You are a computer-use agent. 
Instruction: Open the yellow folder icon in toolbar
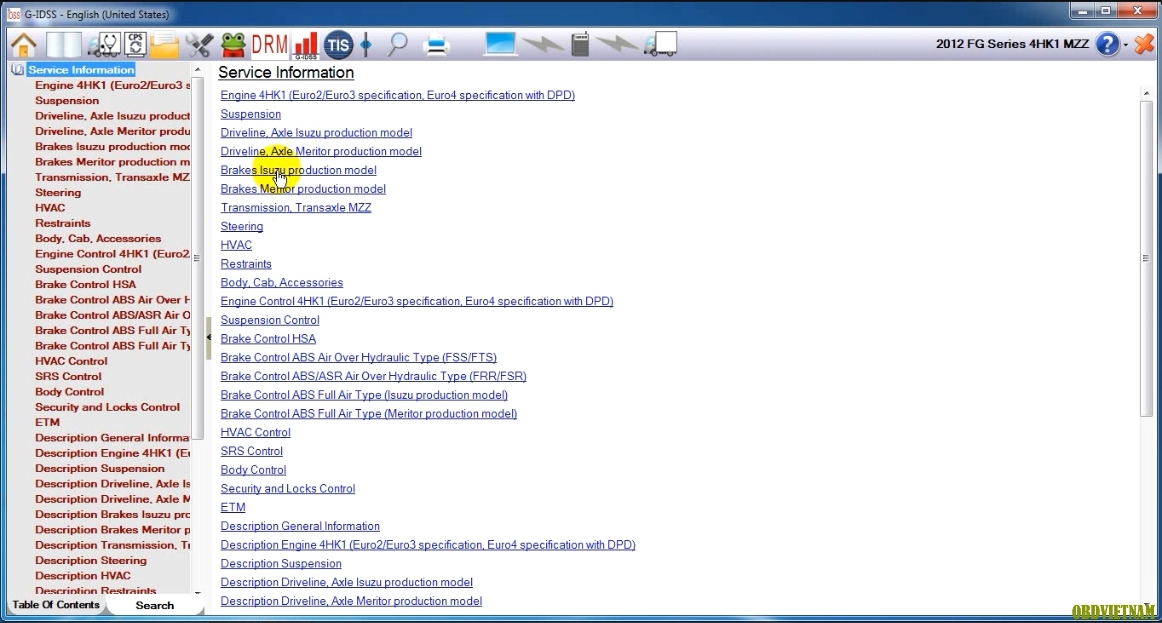coord(165,44)
